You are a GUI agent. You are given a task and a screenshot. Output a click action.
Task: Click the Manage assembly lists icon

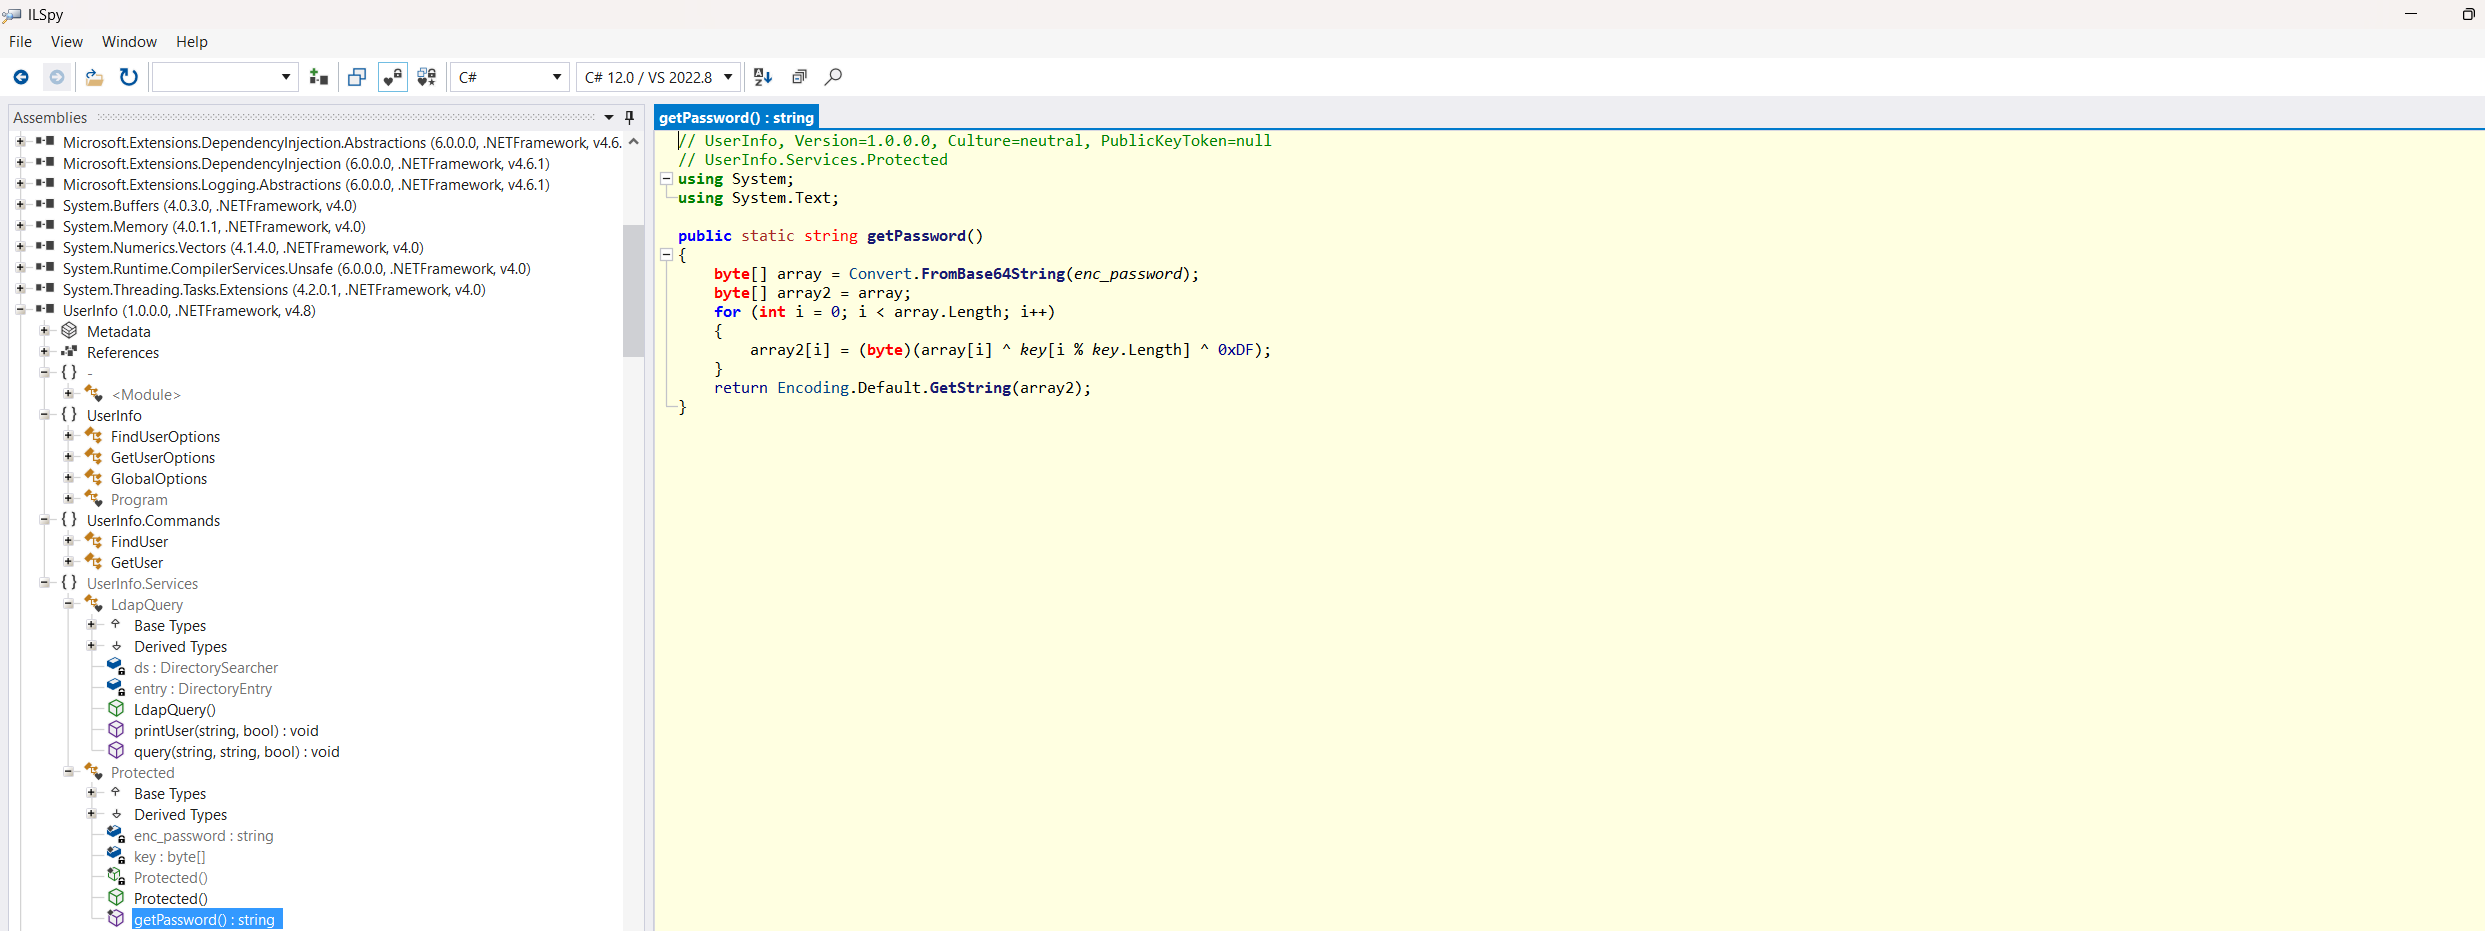tap(319, 77)
